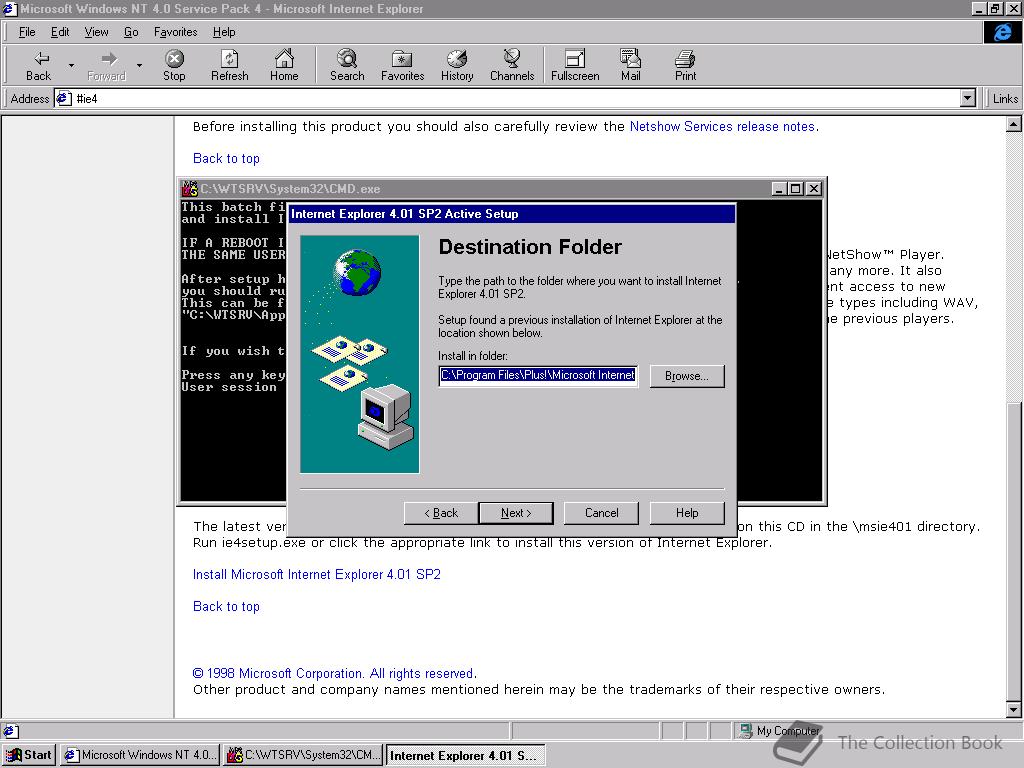Open the File menu
The image size is (1024, 768).
pos(27,32)
